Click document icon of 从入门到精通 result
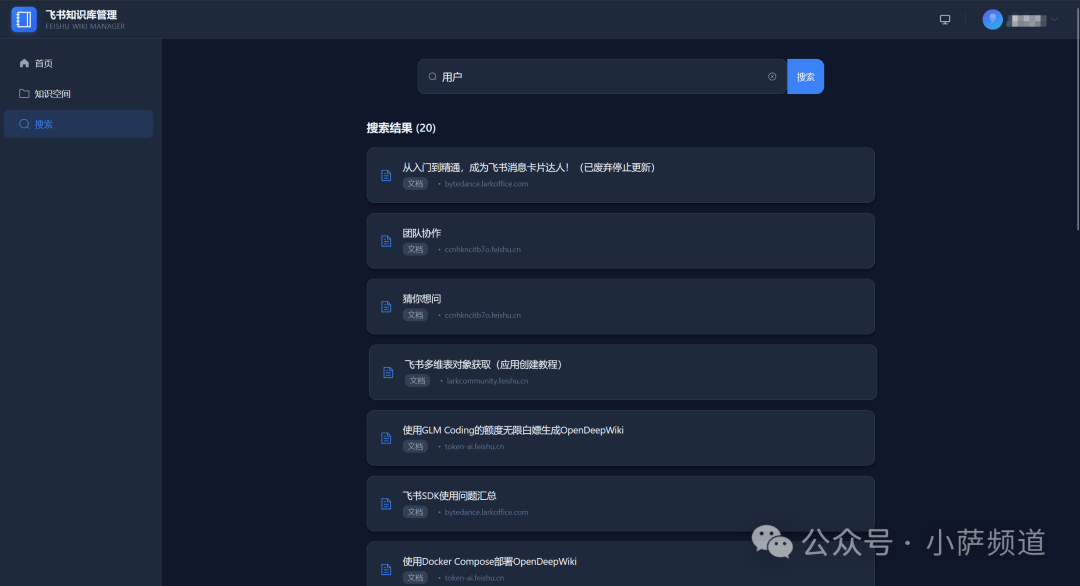Image resolution: width=1080 pixels, height=586 pixels. tap(386, 175)
